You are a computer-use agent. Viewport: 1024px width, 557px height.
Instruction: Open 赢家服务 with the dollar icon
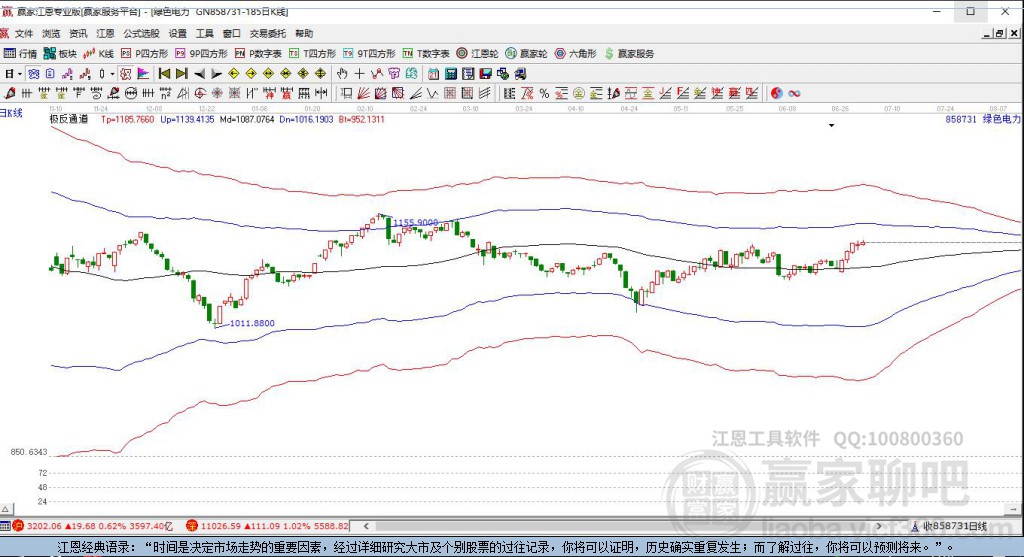629,54
